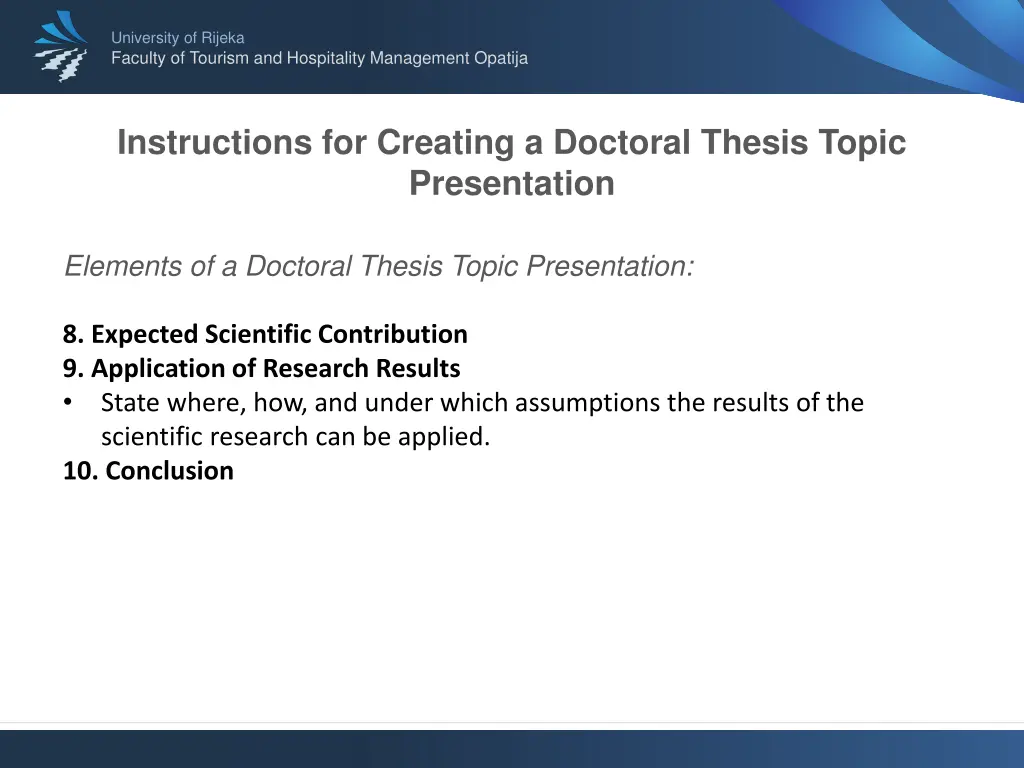
Task: Click the University of Rijeka logo icon
Action: (x=61, y=46)
